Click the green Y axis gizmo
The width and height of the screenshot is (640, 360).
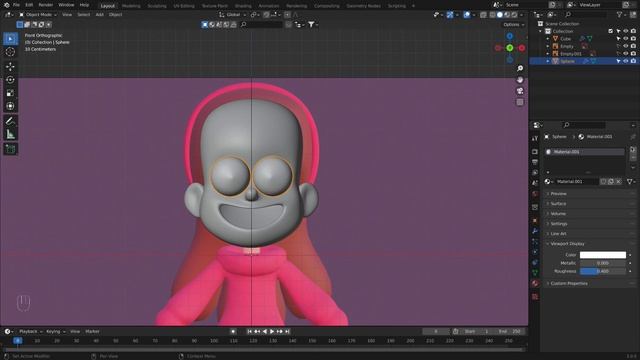pos(510,48)
